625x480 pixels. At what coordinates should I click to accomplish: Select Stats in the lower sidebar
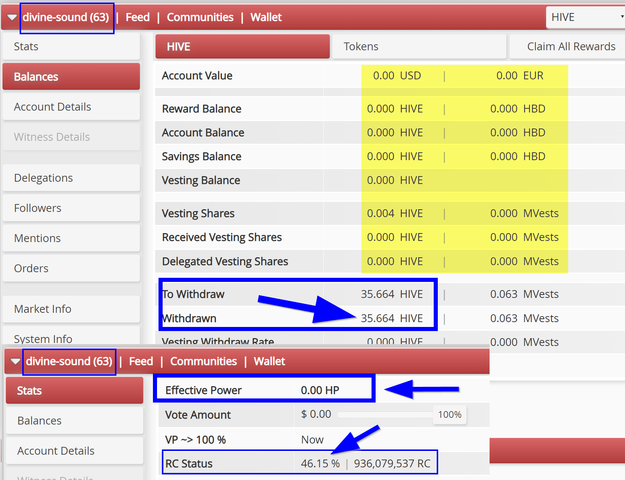pos(75,390)
